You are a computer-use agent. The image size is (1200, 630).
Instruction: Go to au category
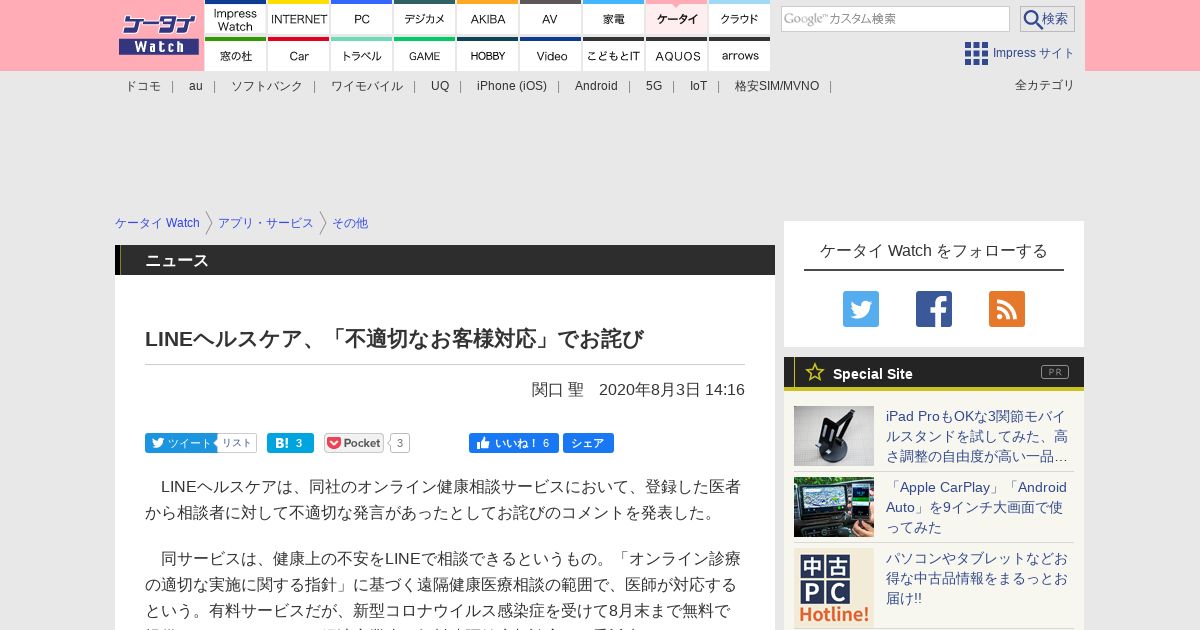pos(196,86)
